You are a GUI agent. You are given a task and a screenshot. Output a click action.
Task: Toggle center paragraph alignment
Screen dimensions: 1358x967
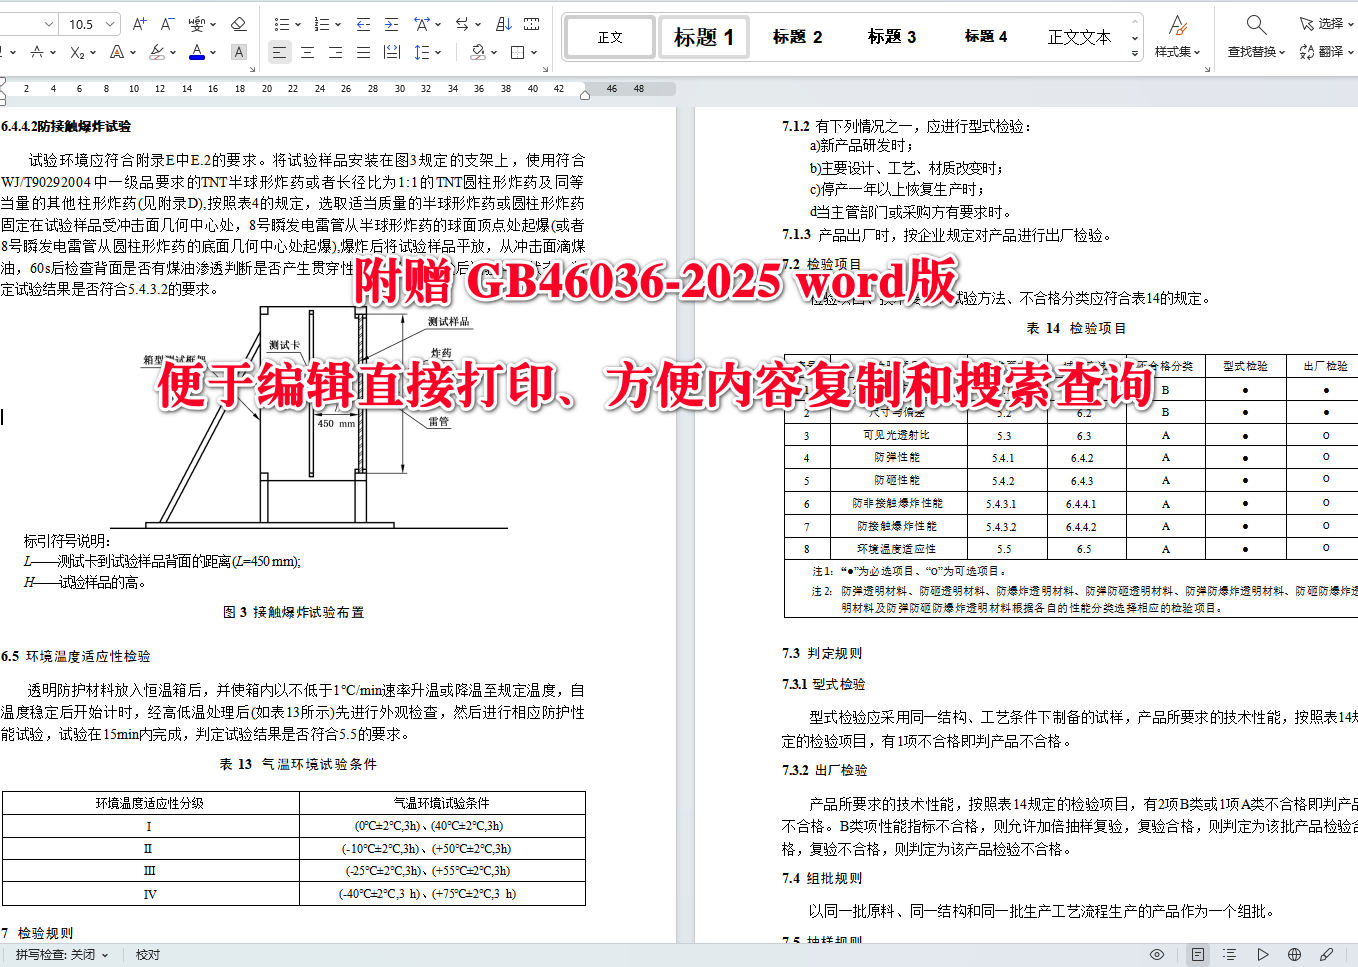pyautogui.click(x=307, y=52)
